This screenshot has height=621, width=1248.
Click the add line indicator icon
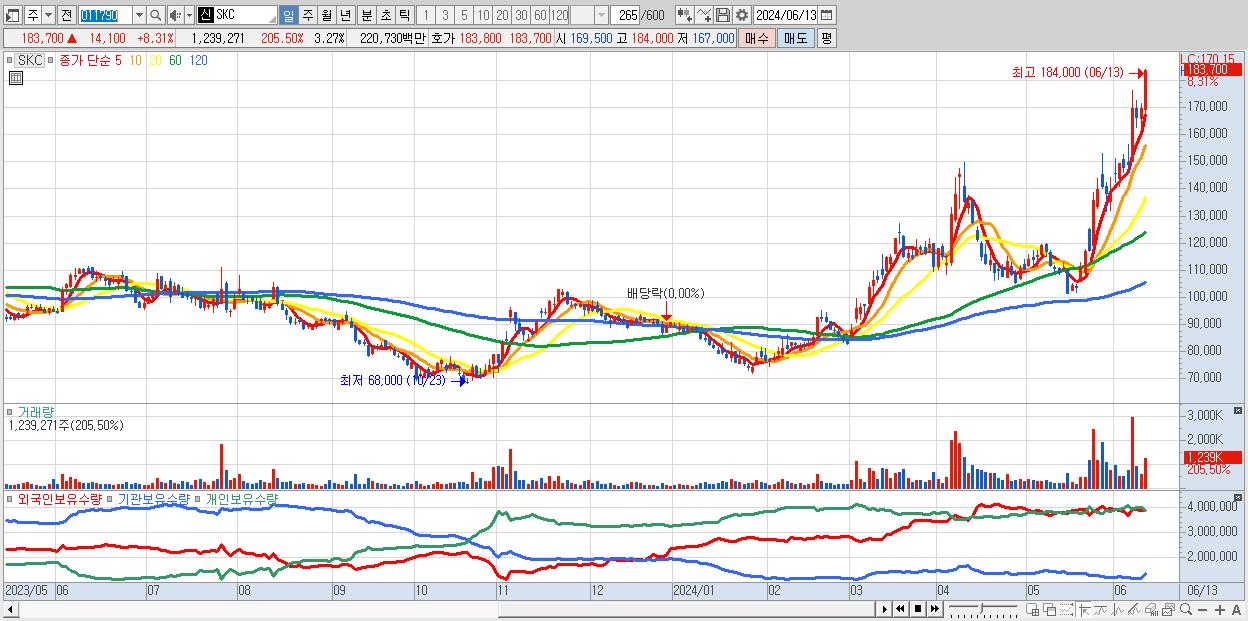tap(703, 15)
